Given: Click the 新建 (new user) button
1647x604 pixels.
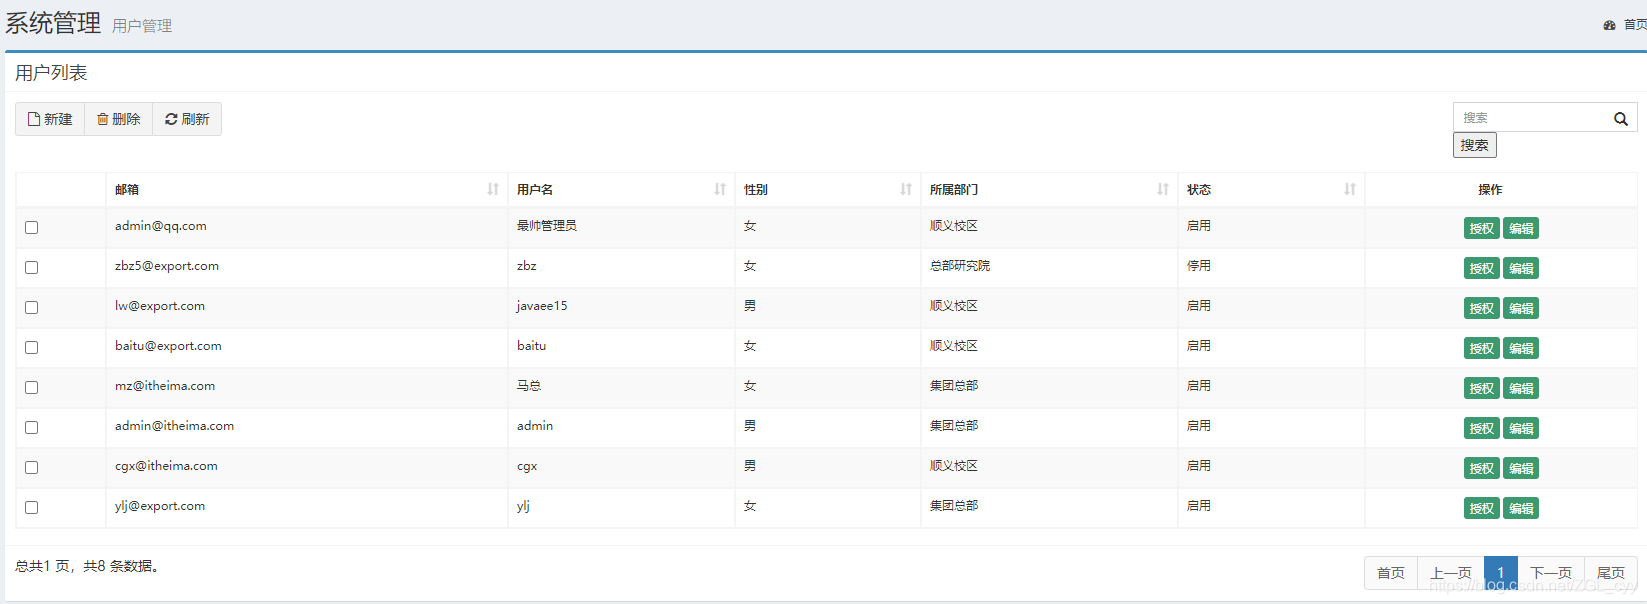Looking at the screenshot, I should tap(50, 119).
